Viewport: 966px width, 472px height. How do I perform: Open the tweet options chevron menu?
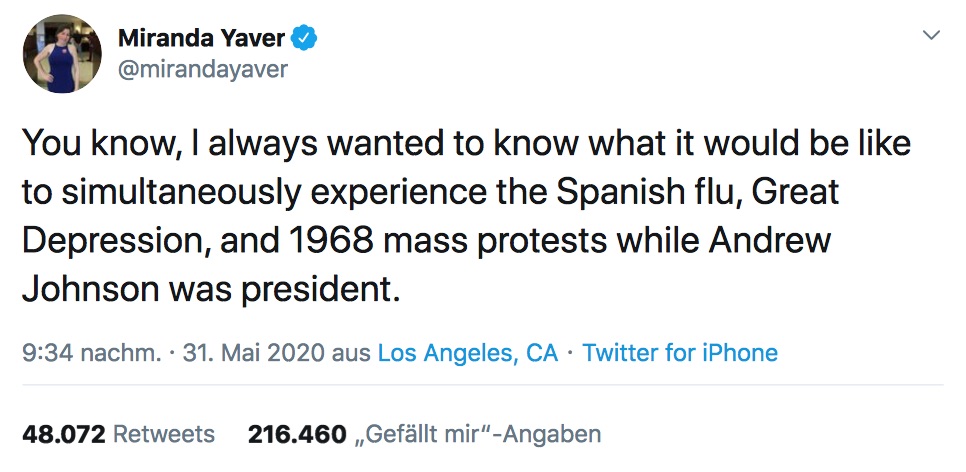931,36
